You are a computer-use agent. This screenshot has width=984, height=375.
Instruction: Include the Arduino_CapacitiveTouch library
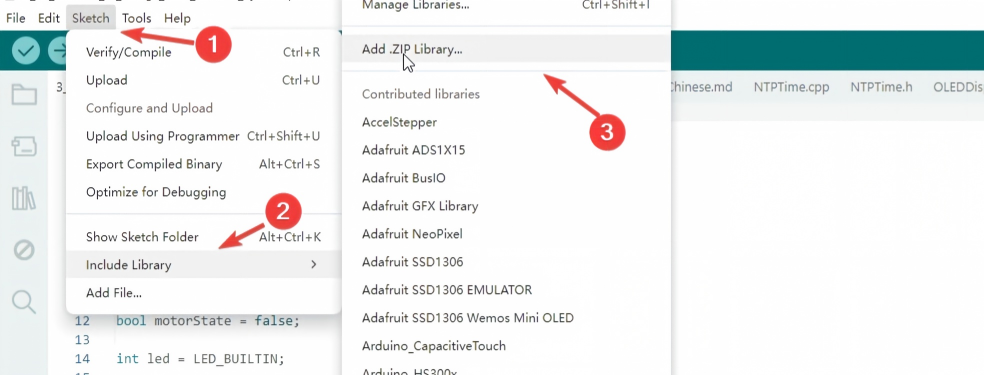pyautogui.click(x=506, y=346)
